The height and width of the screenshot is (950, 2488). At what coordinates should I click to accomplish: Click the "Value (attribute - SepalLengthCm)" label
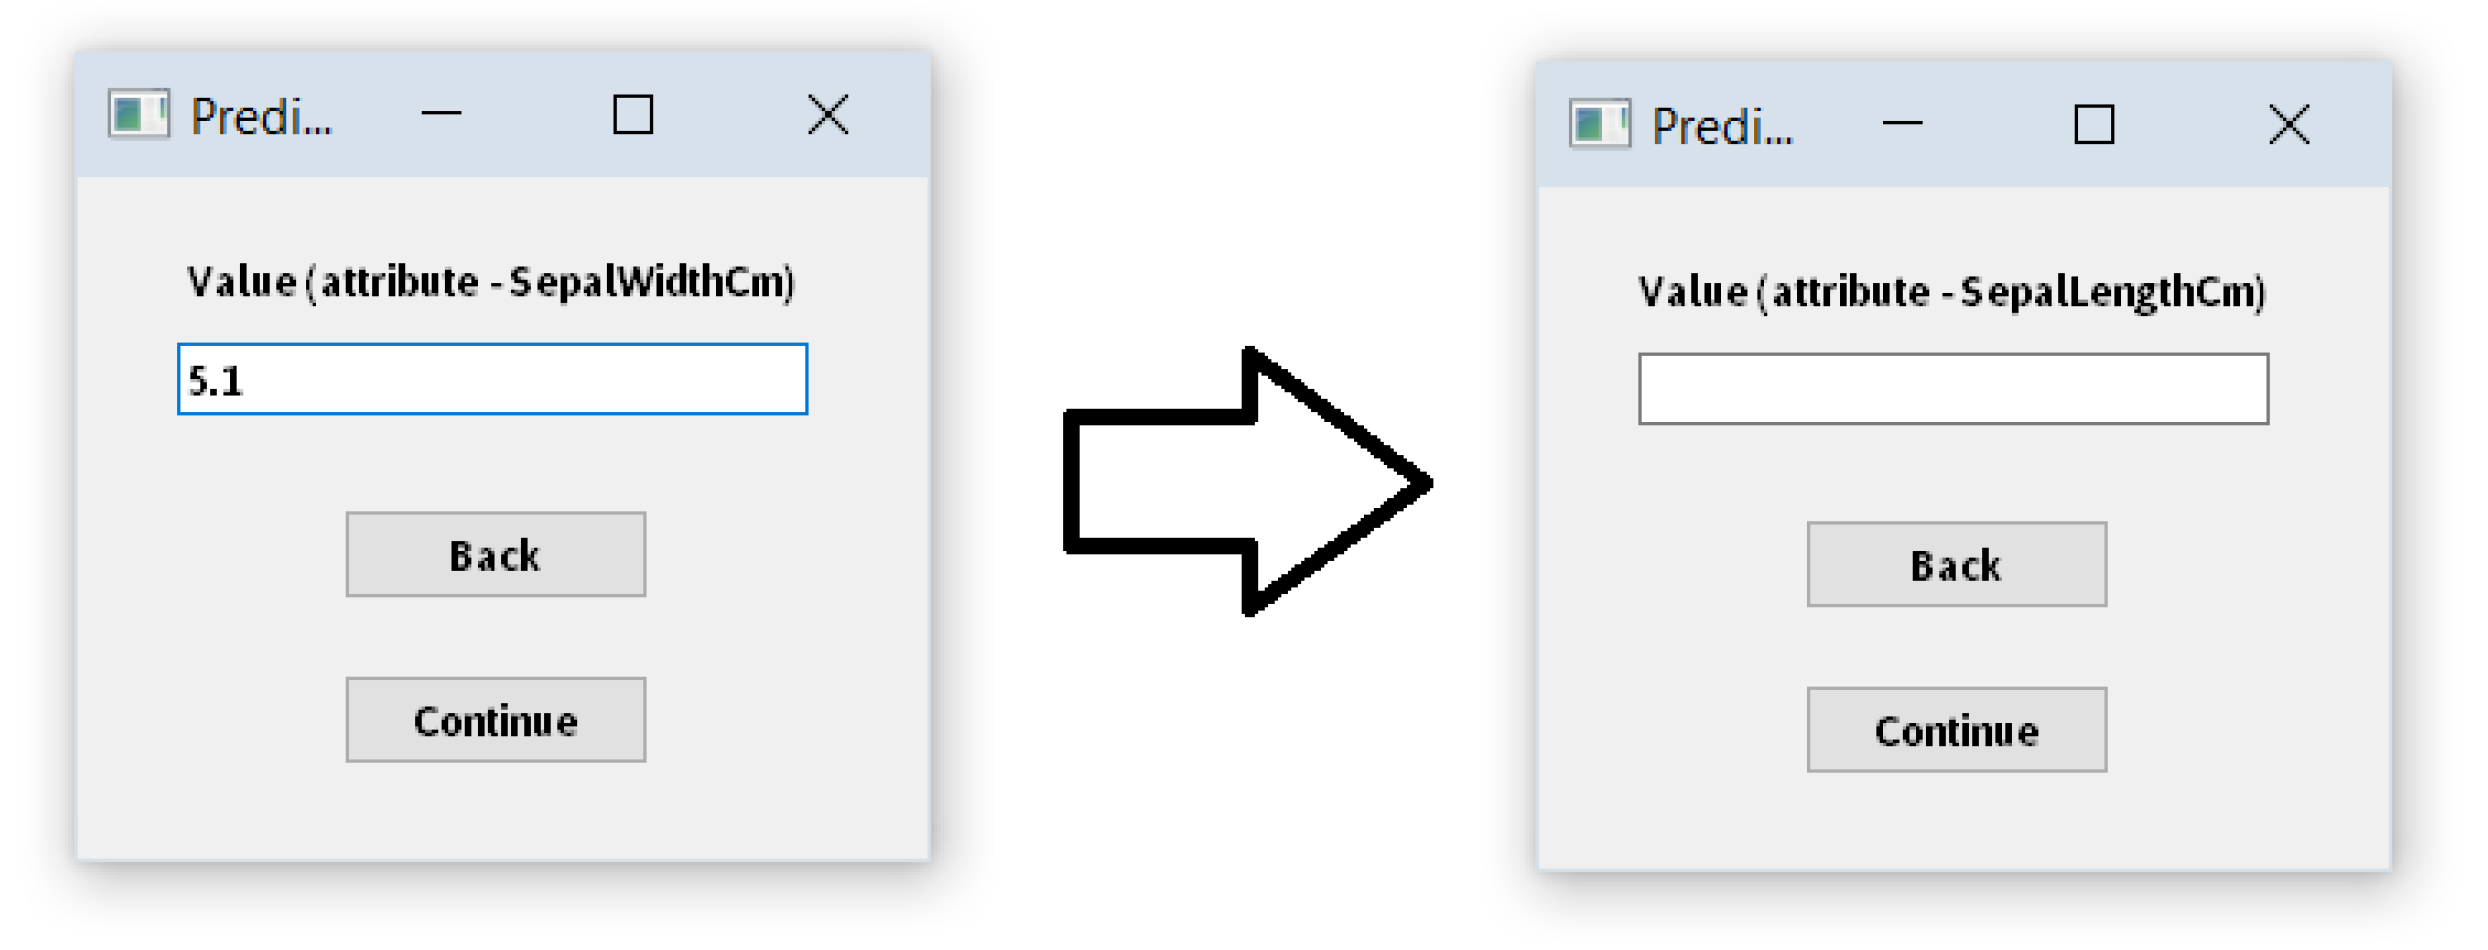tap(1952, 292)
